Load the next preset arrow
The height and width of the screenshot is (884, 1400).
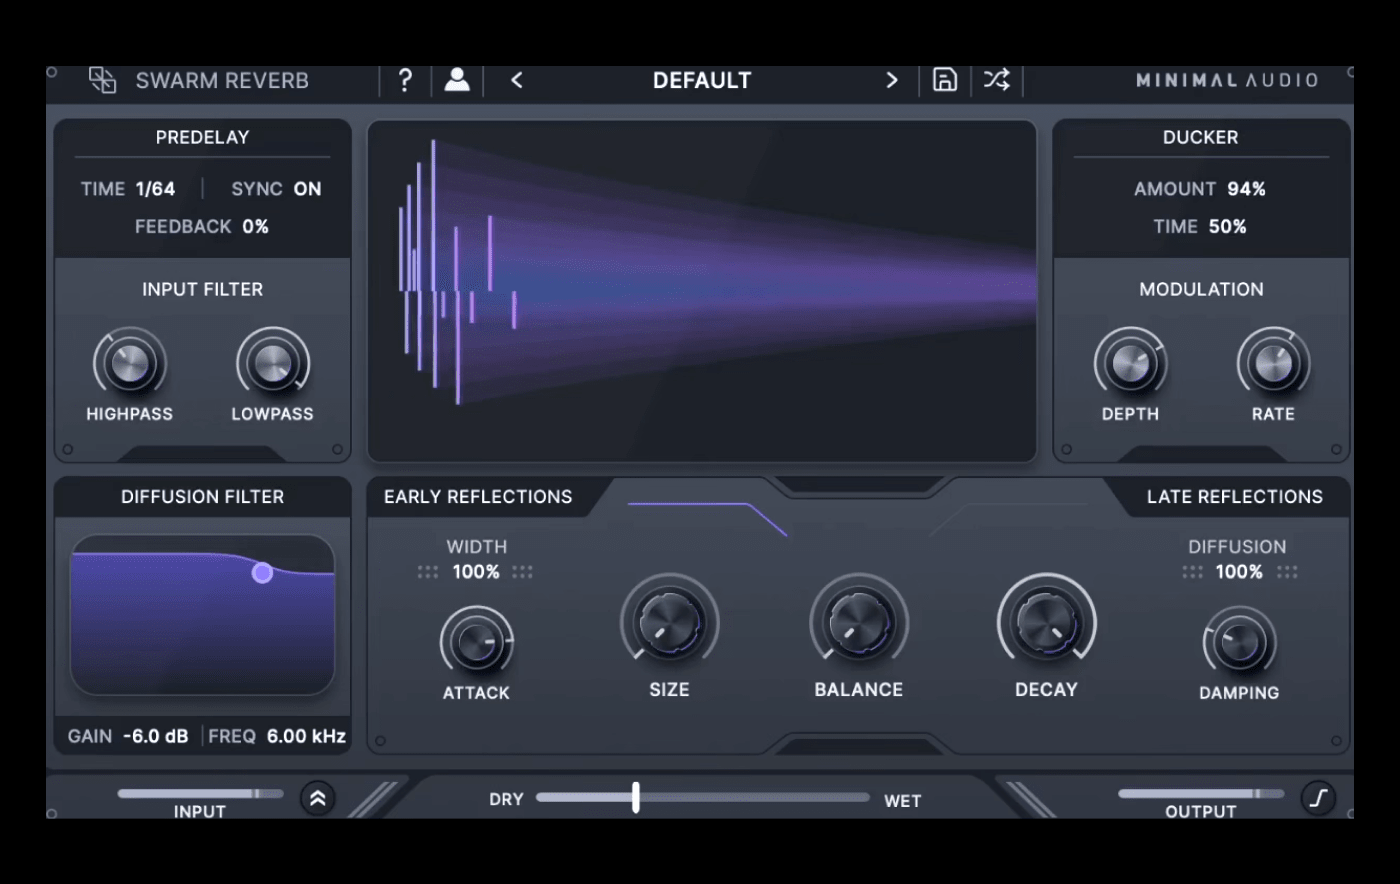click(891, 81)
